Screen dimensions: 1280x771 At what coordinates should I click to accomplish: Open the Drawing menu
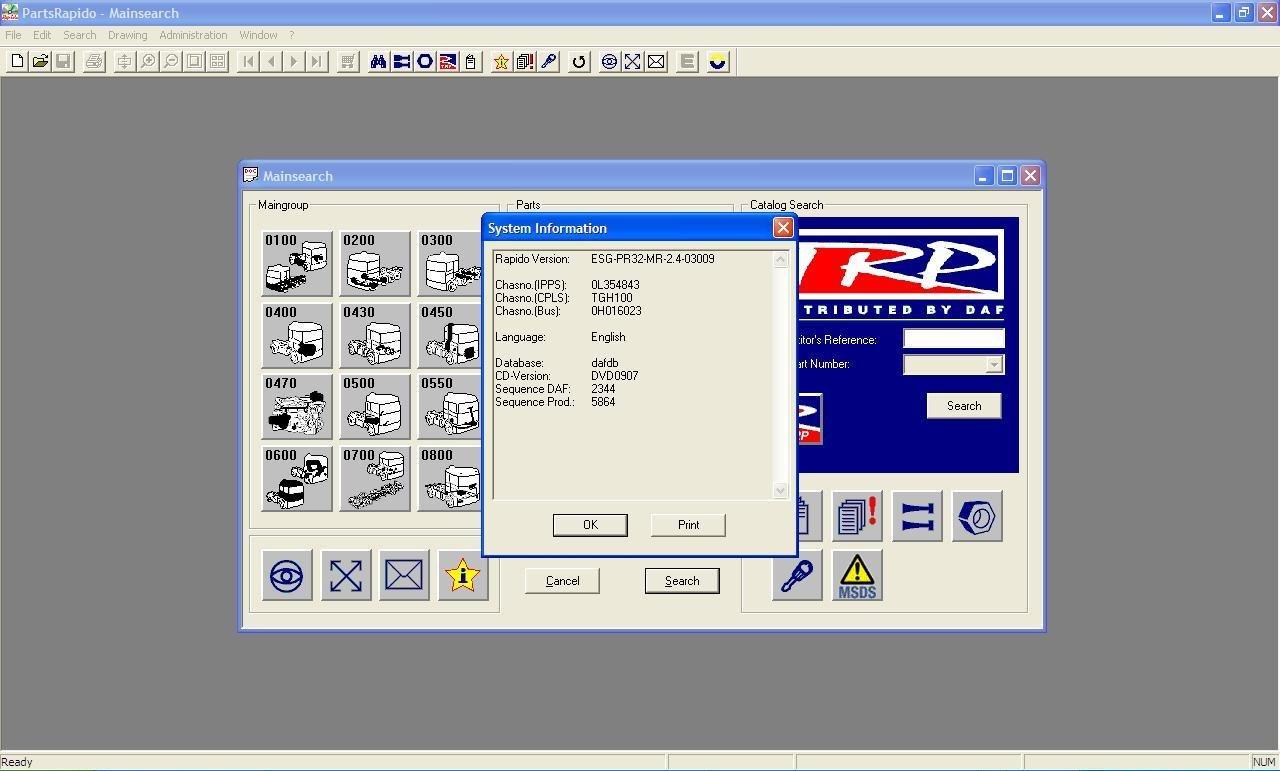127,35
